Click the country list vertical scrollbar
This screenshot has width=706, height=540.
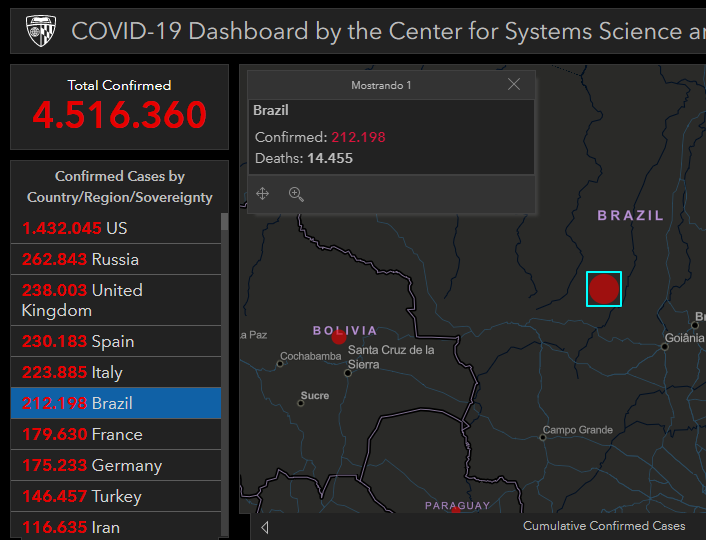pyautogui.click(x=224, y=300)
